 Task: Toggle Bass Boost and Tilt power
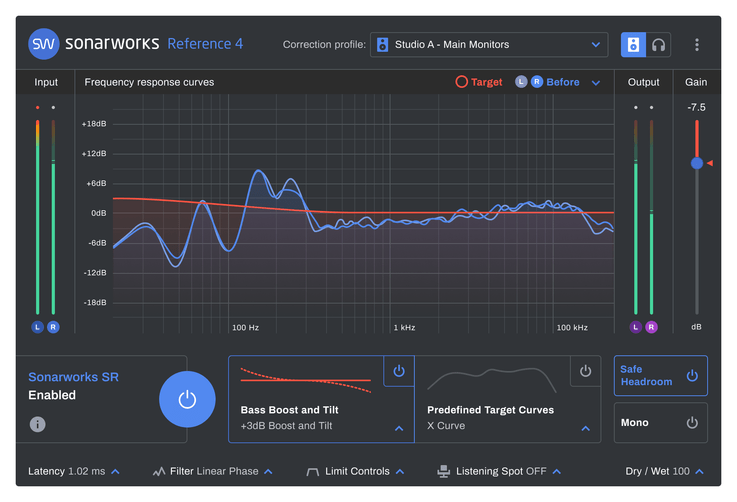pos(399,371)
